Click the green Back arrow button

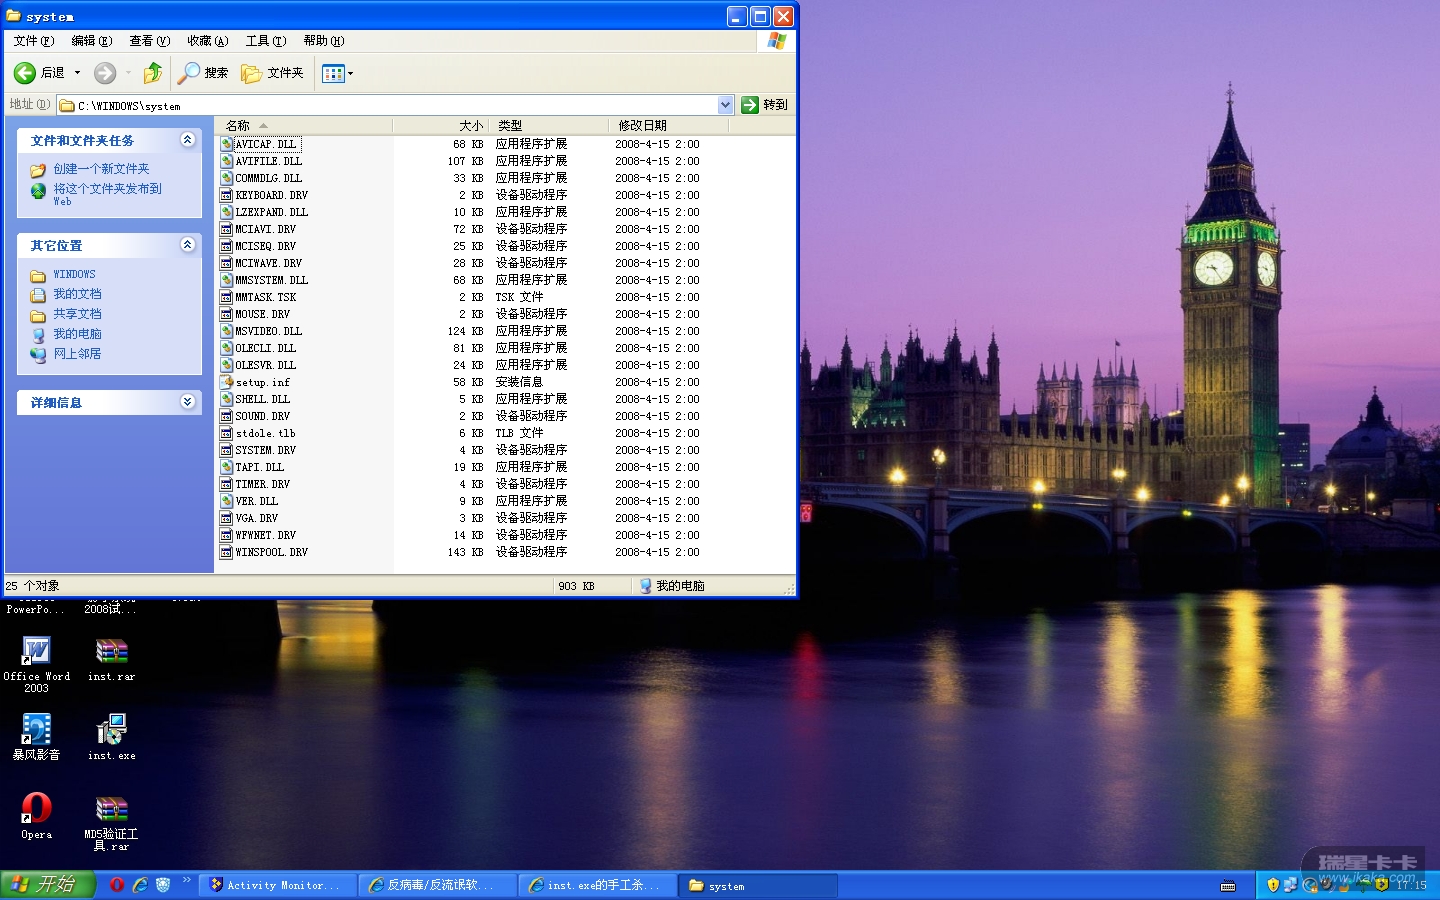point(26,73)
